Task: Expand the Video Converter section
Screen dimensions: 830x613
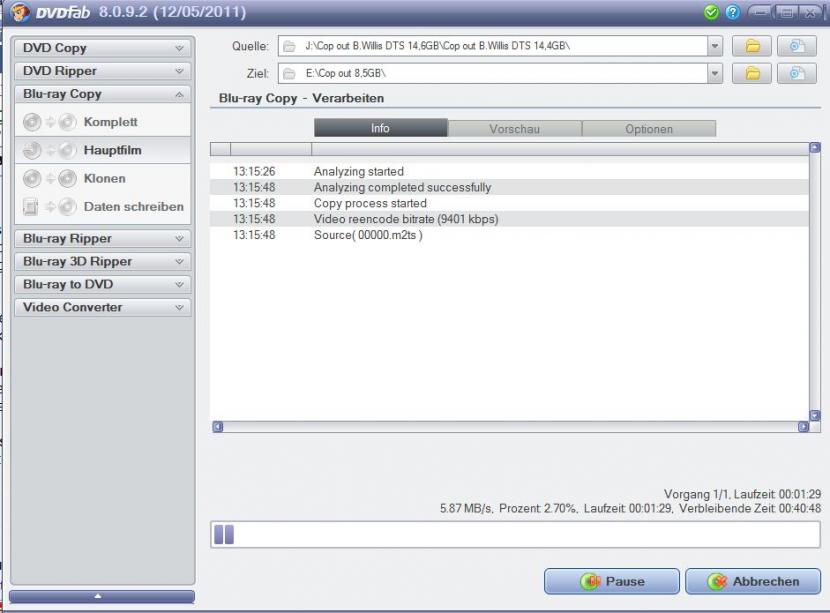Action: click(102, 308)
